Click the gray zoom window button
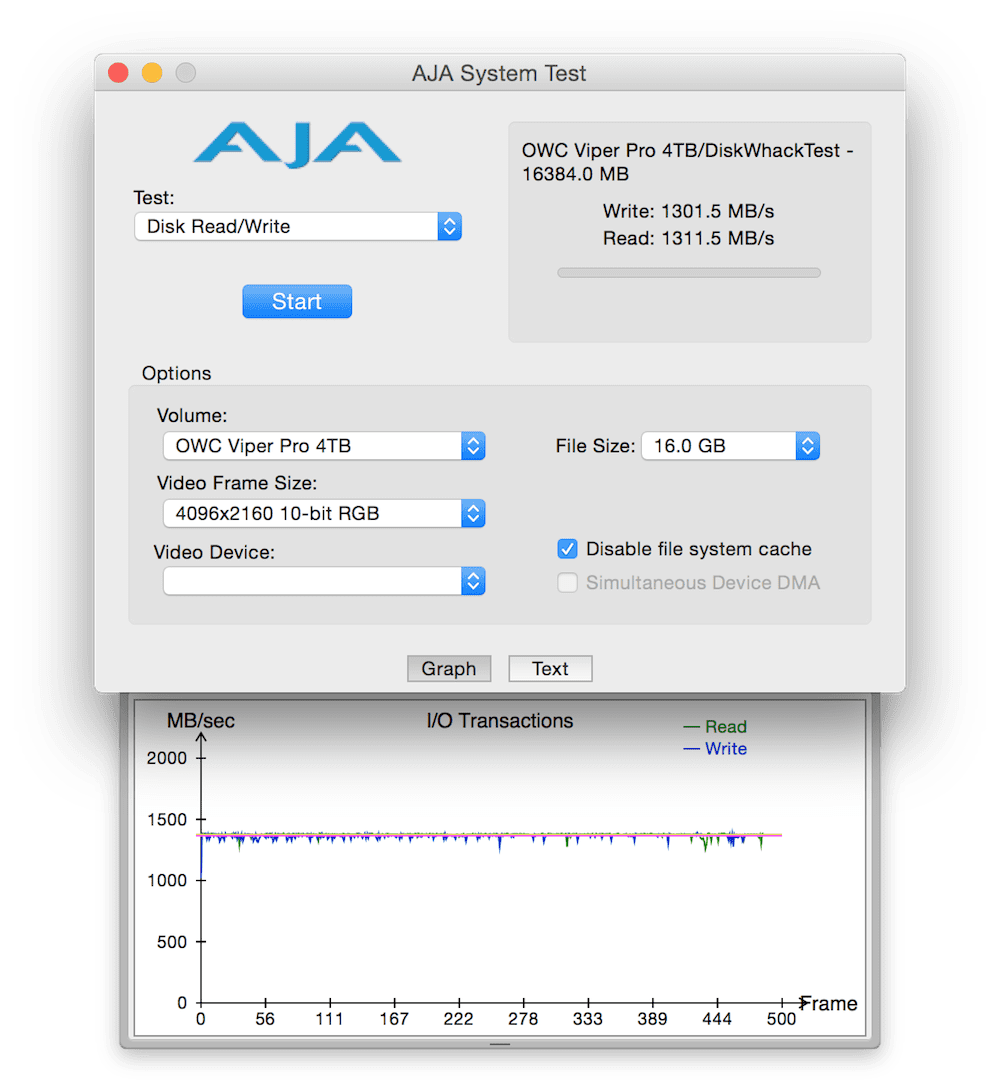Viewport: 1000px width, 1084px height. point(185,73)
